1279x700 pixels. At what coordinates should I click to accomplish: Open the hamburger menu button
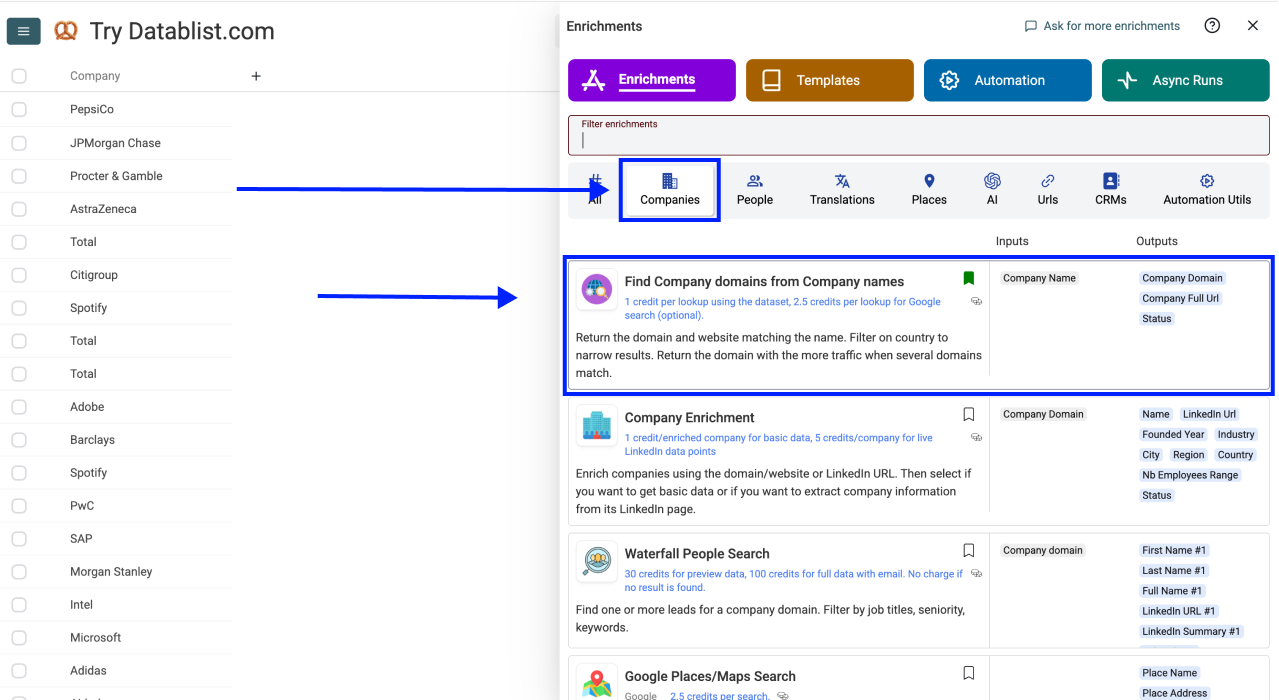click(x=23, y=31)
